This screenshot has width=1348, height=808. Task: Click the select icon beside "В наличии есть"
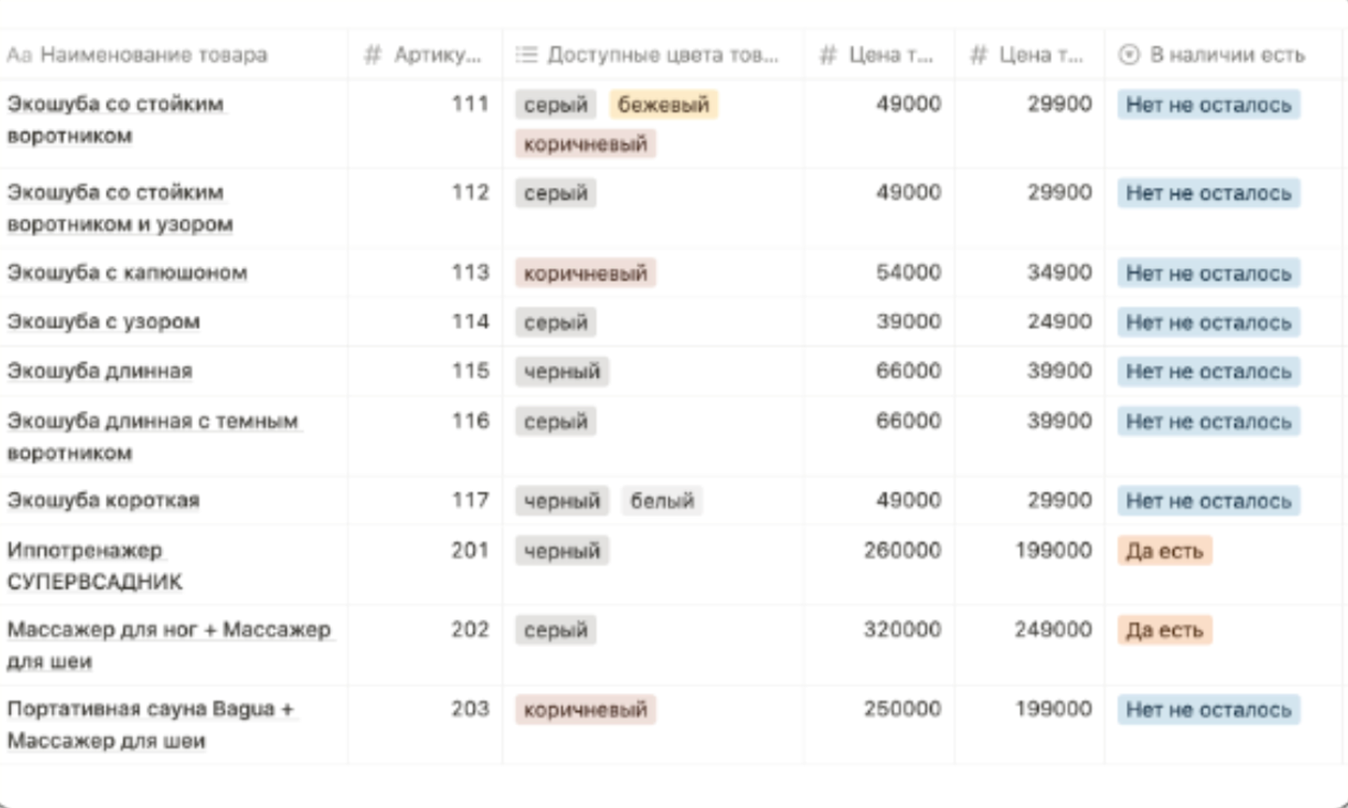[x=1129, y=55]
